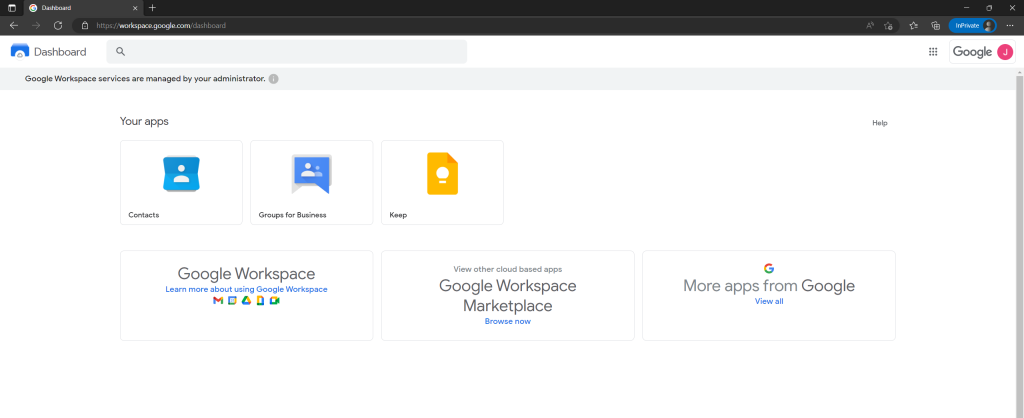Click the Google account switcher box
The height and width of the screenshot is (418, 1024).
click(x=982, y=52)
